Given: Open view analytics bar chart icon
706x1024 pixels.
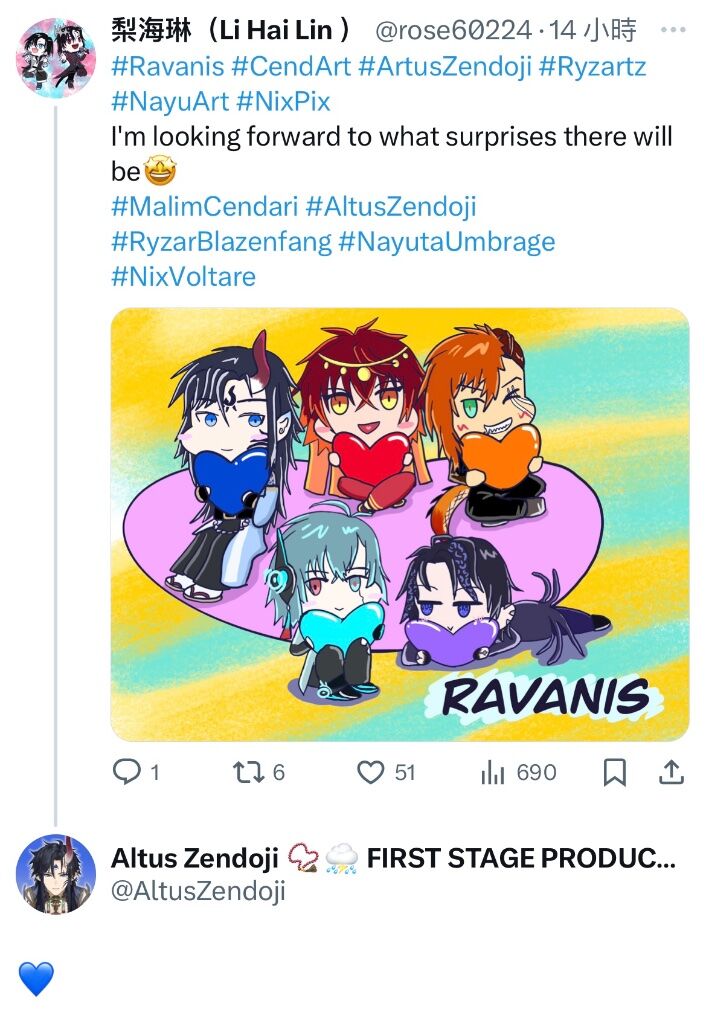Looking at the screenshot, I should (492, 773).
